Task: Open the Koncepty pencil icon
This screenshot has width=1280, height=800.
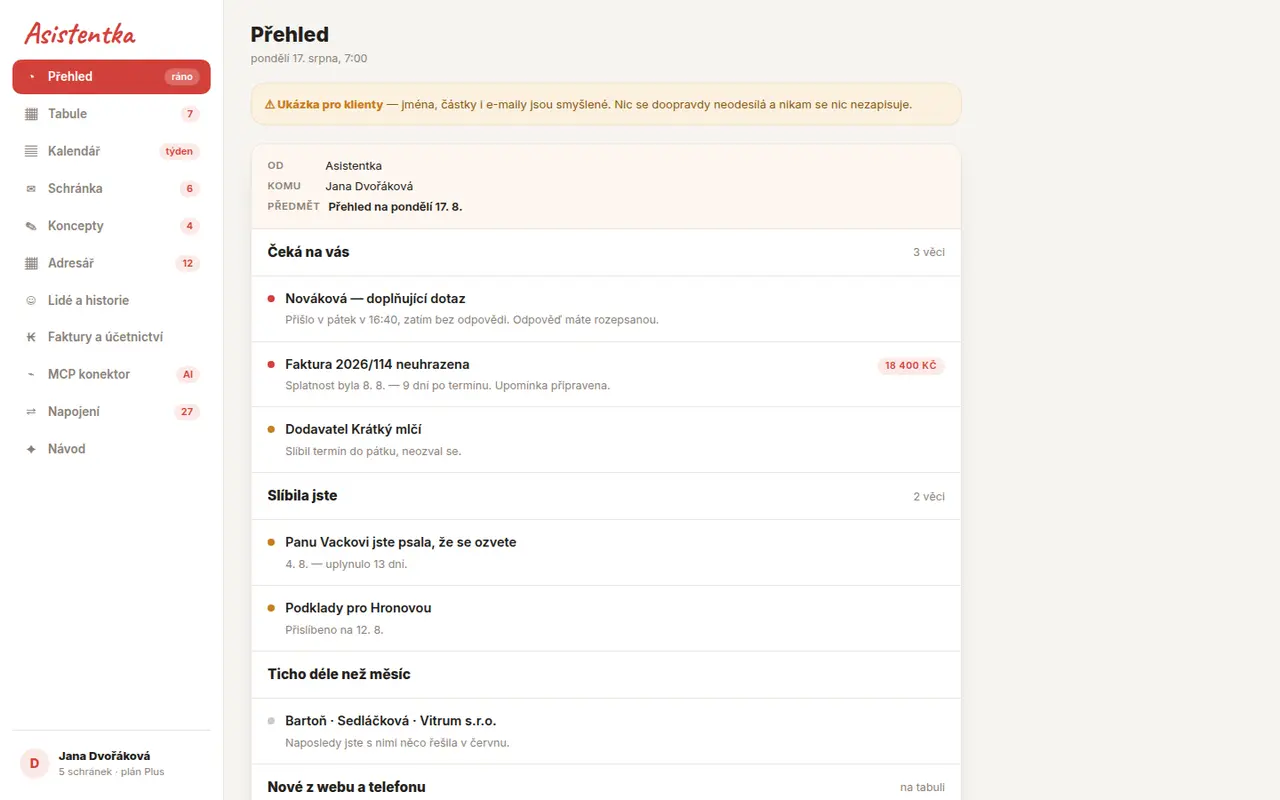Action: pyautogui.click(x=31, y=226)
